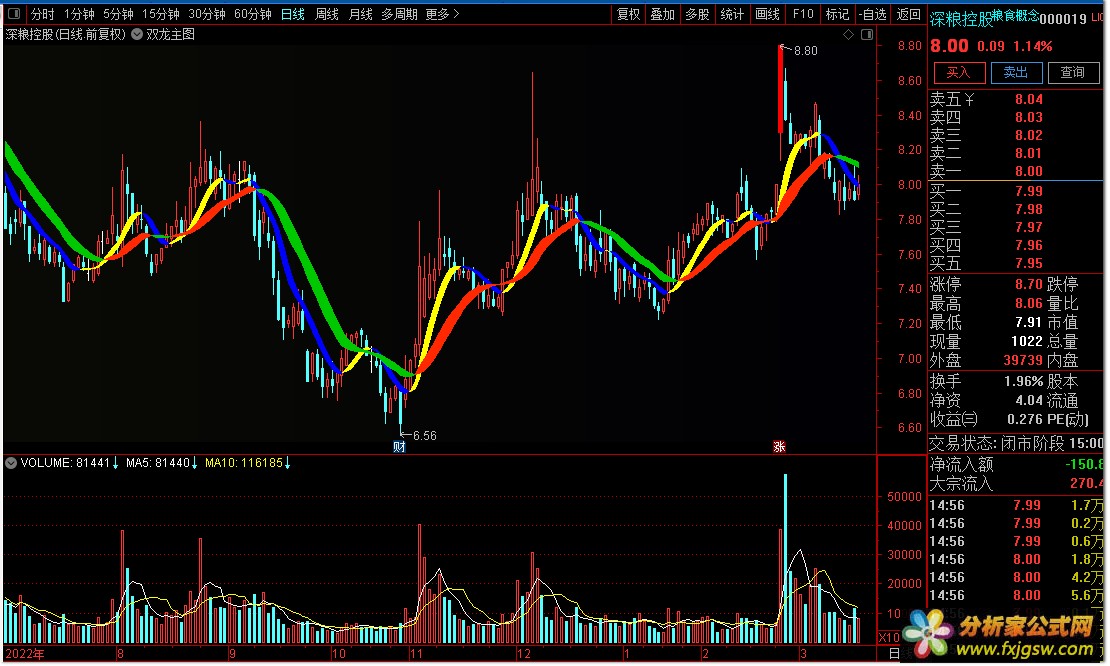Switch to 分时 chart tab

point(42,13)
